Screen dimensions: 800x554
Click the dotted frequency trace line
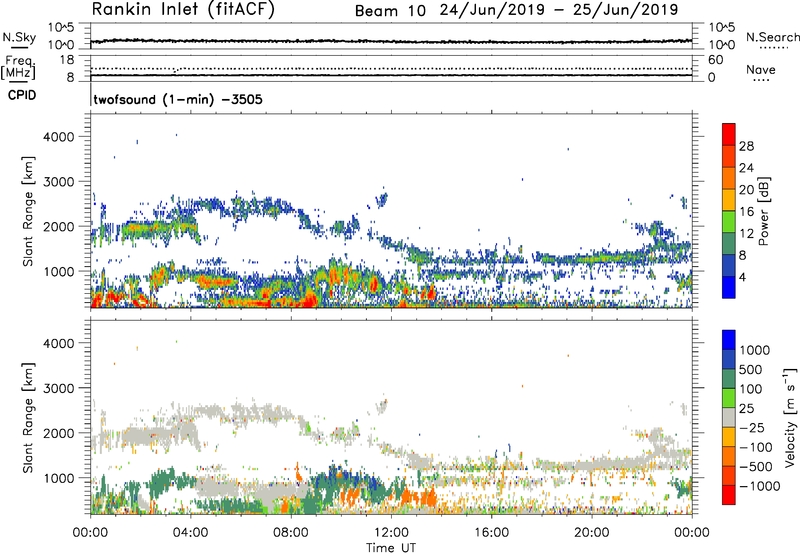point(391,68)
